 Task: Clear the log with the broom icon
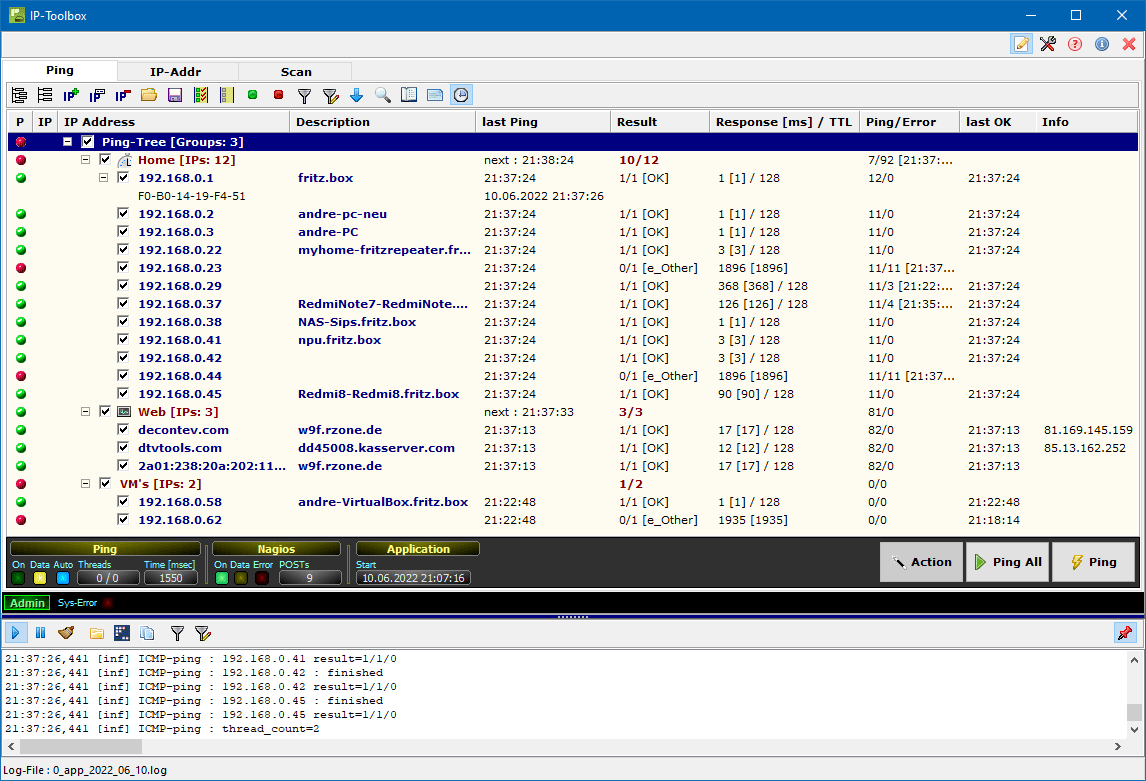tap(65, 633)
